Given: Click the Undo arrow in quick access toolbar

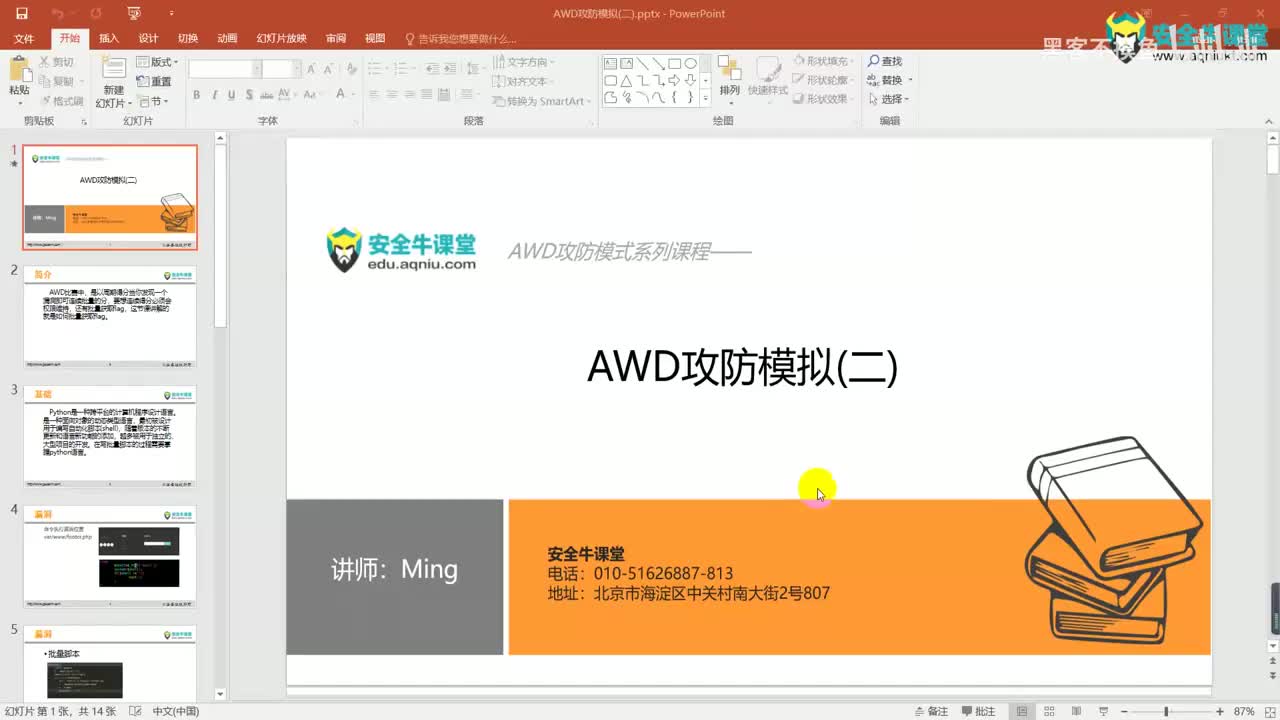Looking at the screenshot, I should (58, 14).
